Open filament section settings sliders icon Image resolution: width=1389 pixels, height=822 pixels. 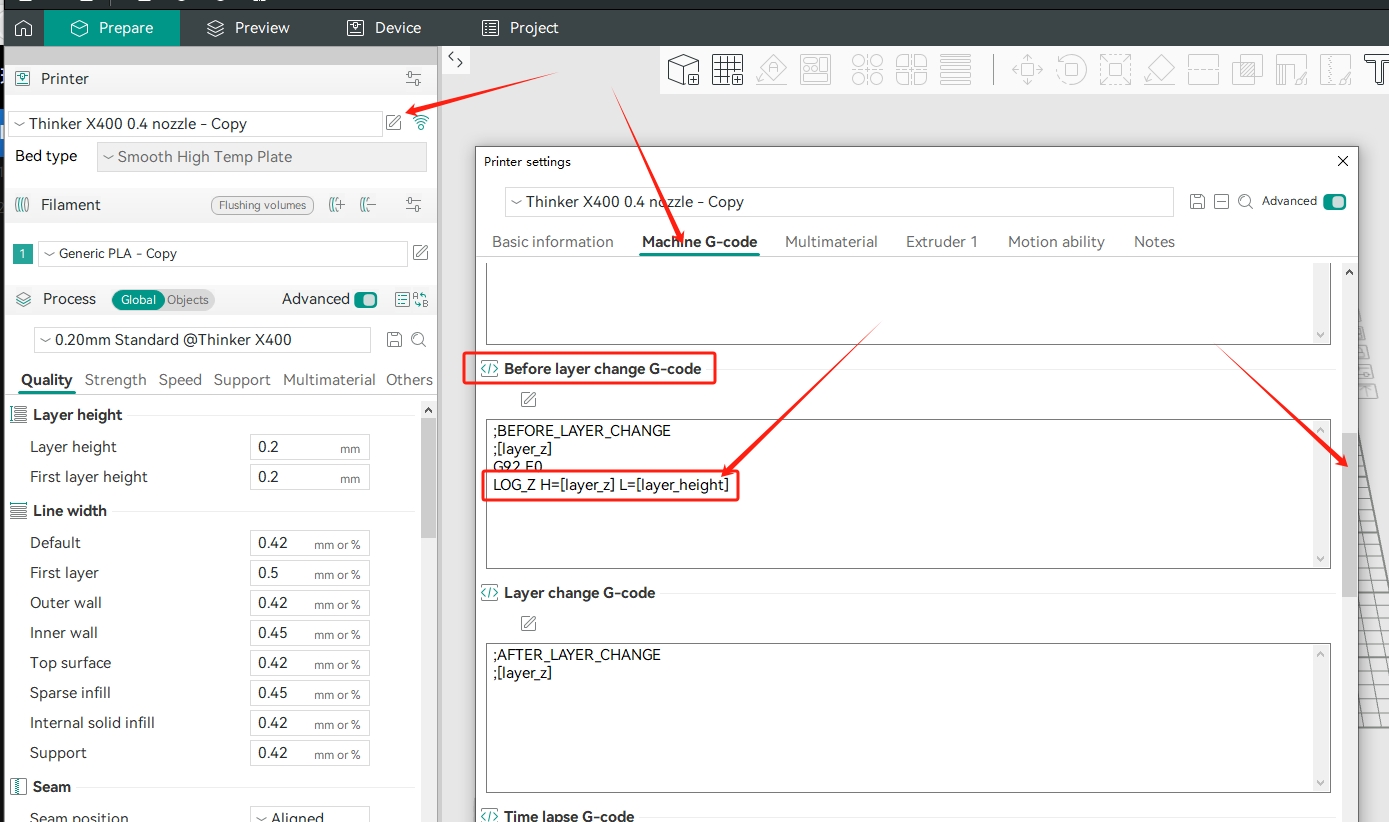413,205
